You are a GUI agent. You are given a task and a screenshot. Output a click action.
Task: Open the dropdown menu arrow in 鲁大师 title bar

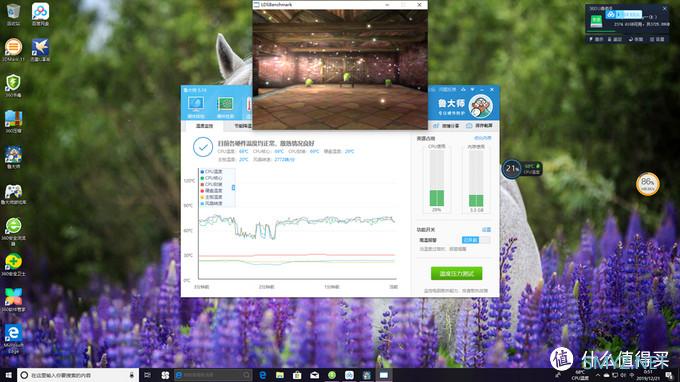coord(472,89)
